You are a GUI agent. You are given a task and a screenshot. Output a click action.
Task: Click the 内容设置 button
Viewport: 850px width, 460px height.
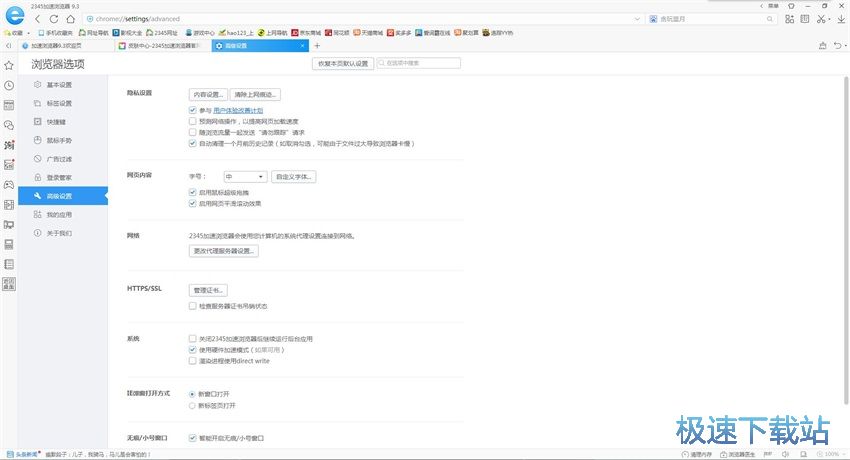[208, 94]
